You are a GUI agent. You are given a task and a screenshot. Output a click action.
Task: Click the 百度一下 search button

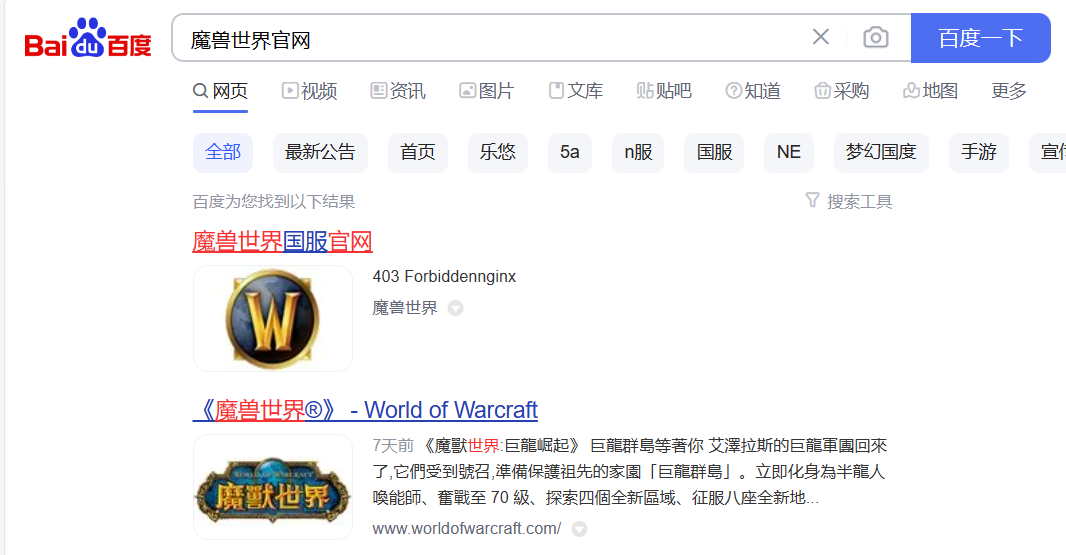(980, 38)
